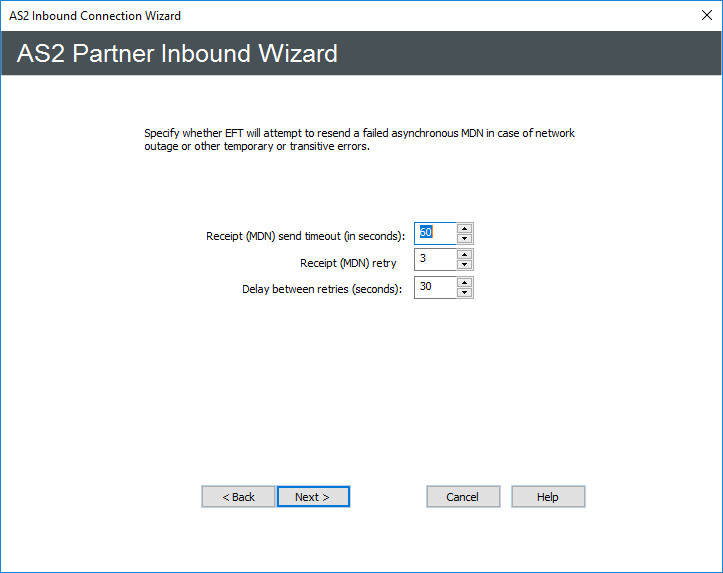Screen dimensions: 723x573
Task: Lower delay between retries using down arrow
Action: click(464, 293)
